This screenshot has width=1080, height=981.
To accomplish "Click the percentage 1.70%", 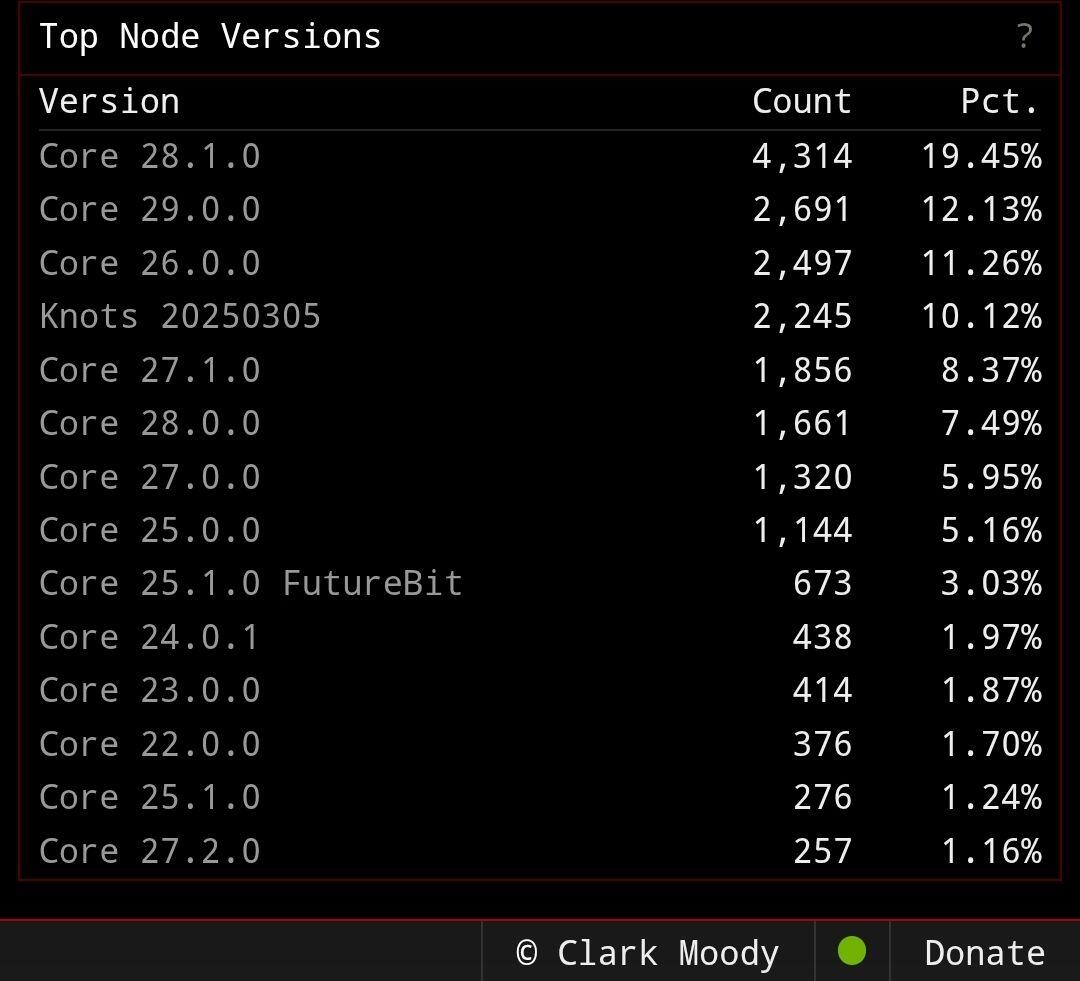I will (x=991, y=744).
